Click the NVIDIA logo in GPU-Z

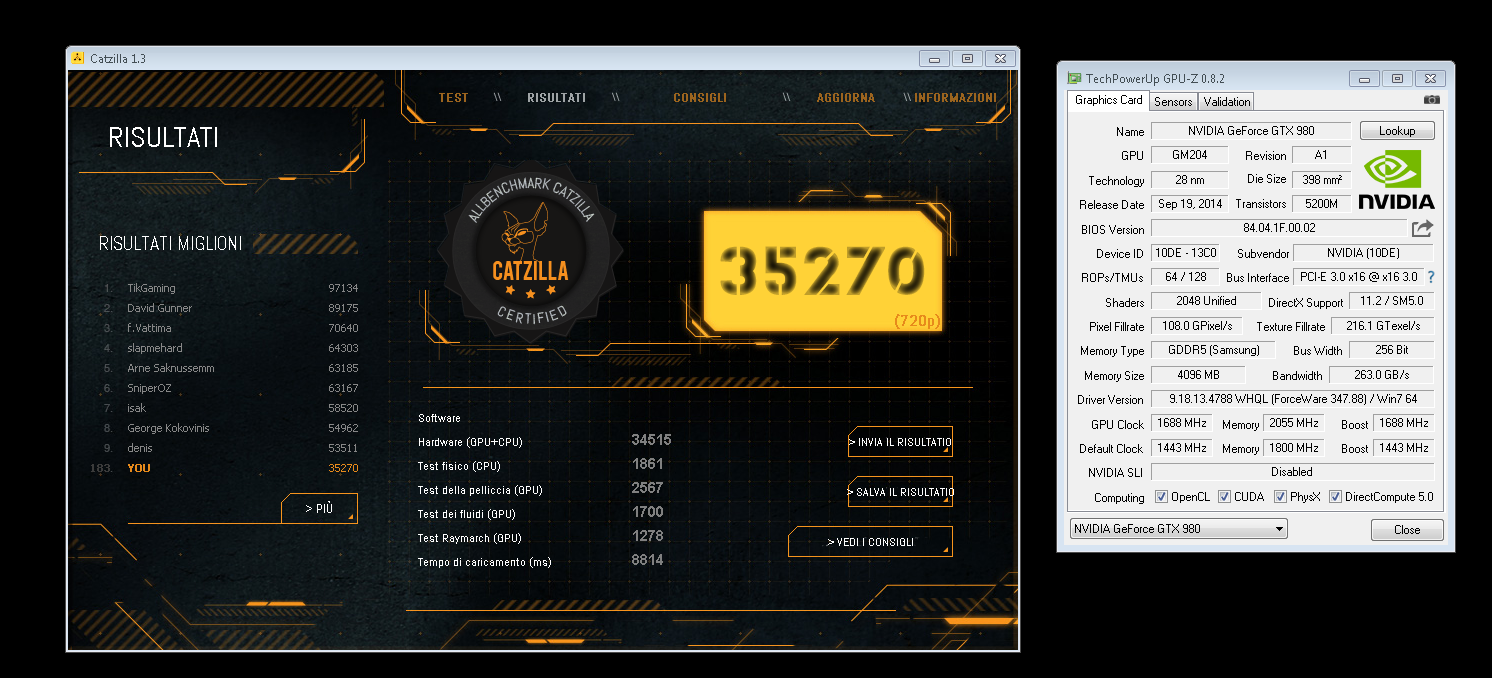coord(1396,180)
